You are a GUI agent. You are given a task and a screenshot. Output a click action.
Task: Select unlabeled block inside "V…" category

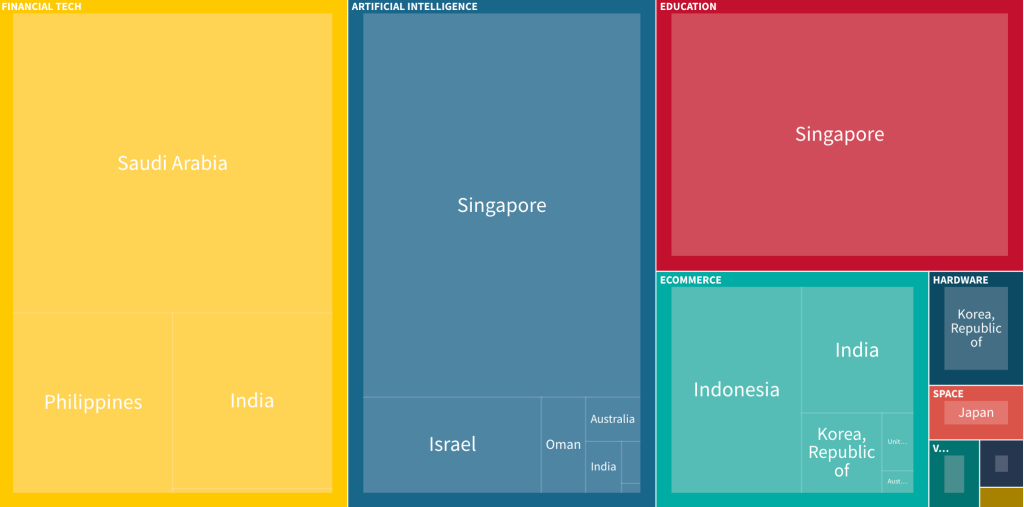coord(954,474)
